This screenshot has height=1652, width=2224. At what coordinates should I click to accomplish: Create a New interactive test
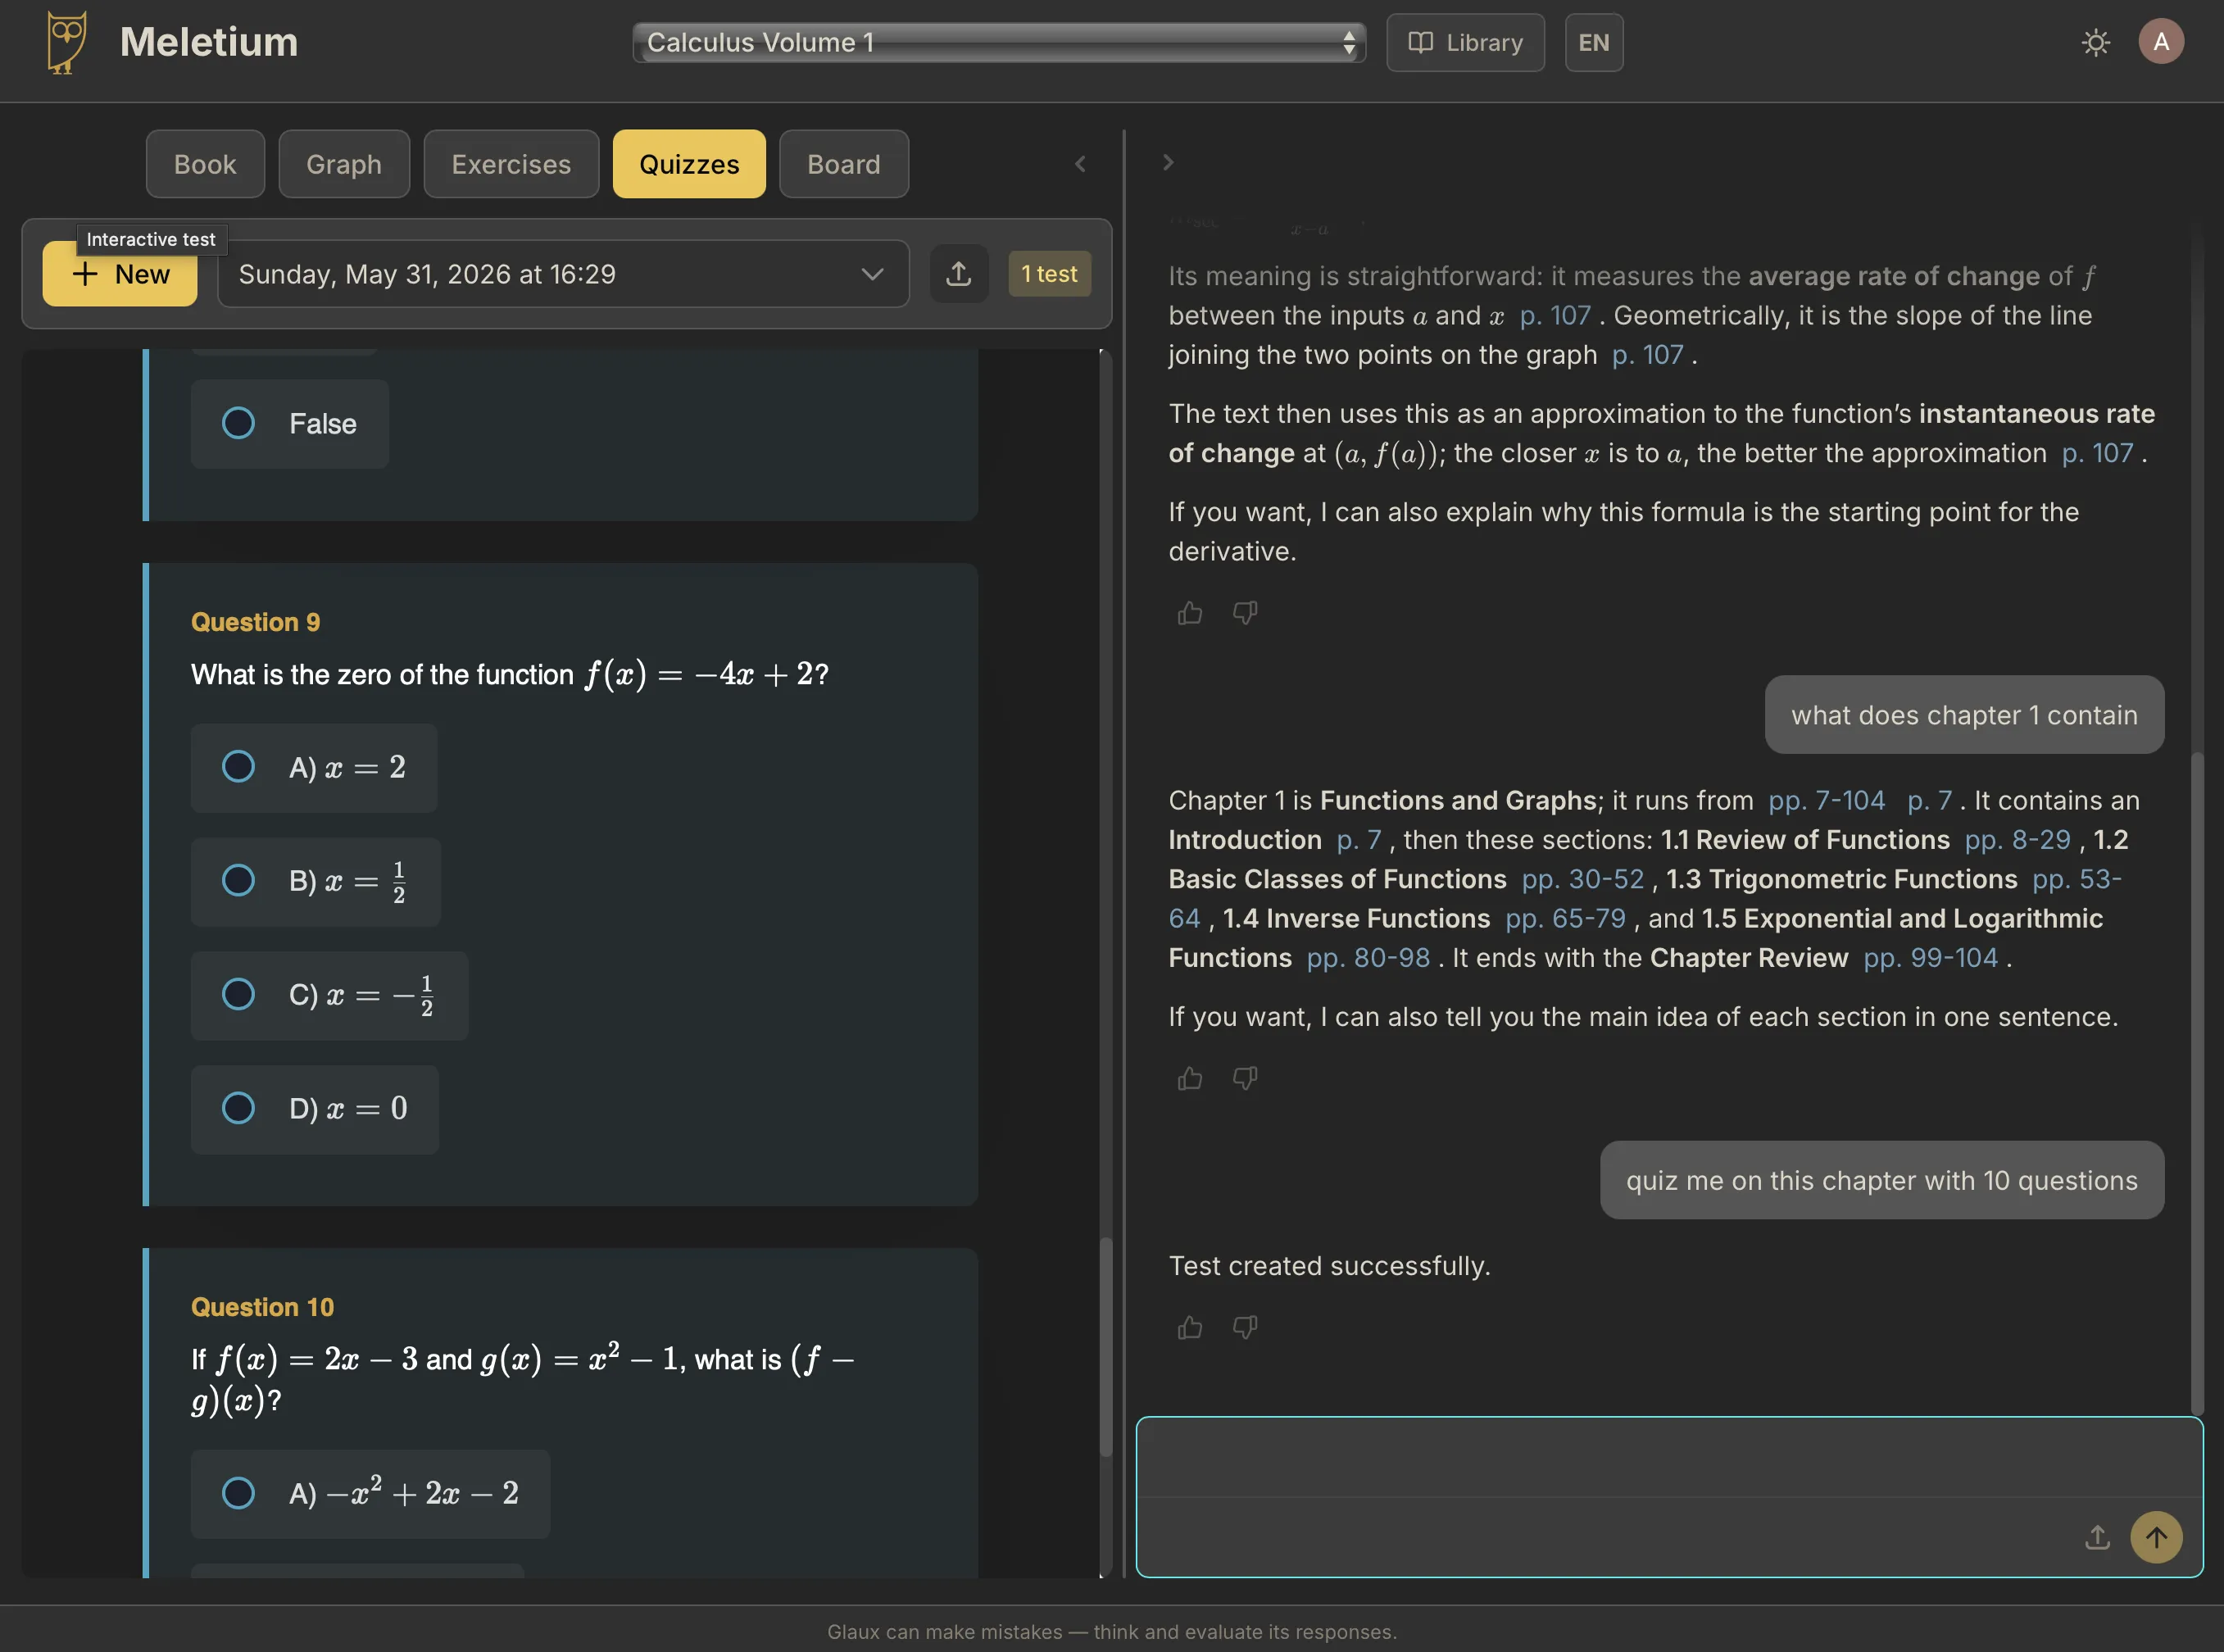coord(120,274)
